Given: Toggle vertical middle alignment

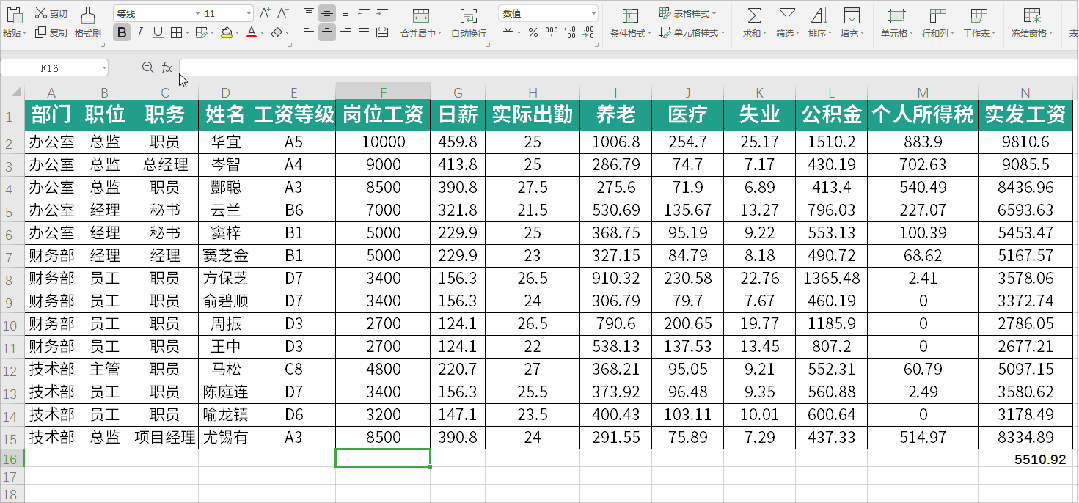Looking at the screenshot, I should tap(327, 13).
